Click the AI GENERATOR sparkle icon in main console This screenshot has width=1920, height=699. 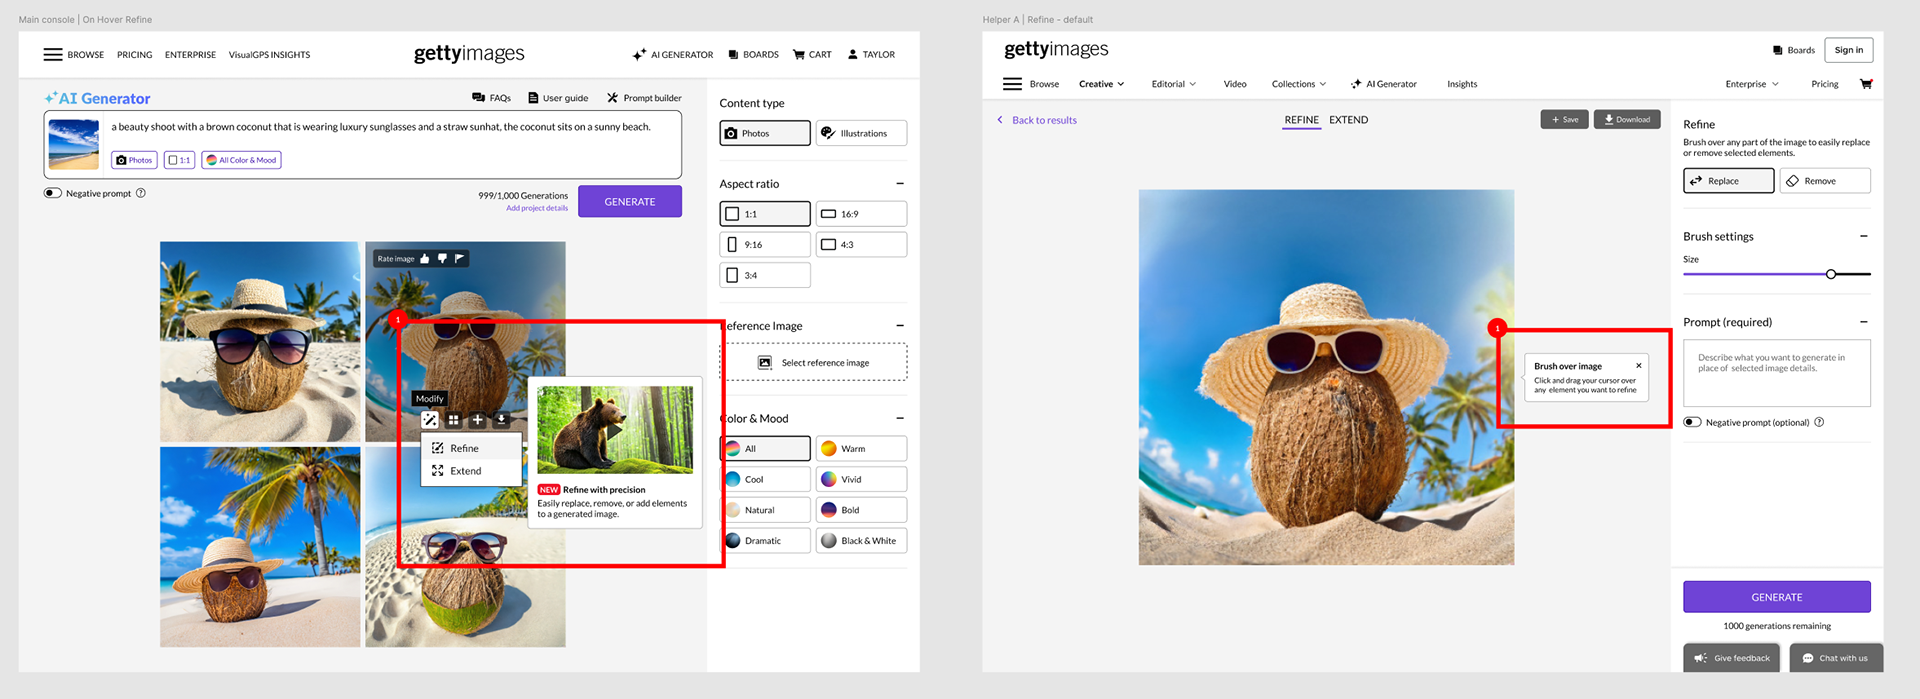(639, 55)
